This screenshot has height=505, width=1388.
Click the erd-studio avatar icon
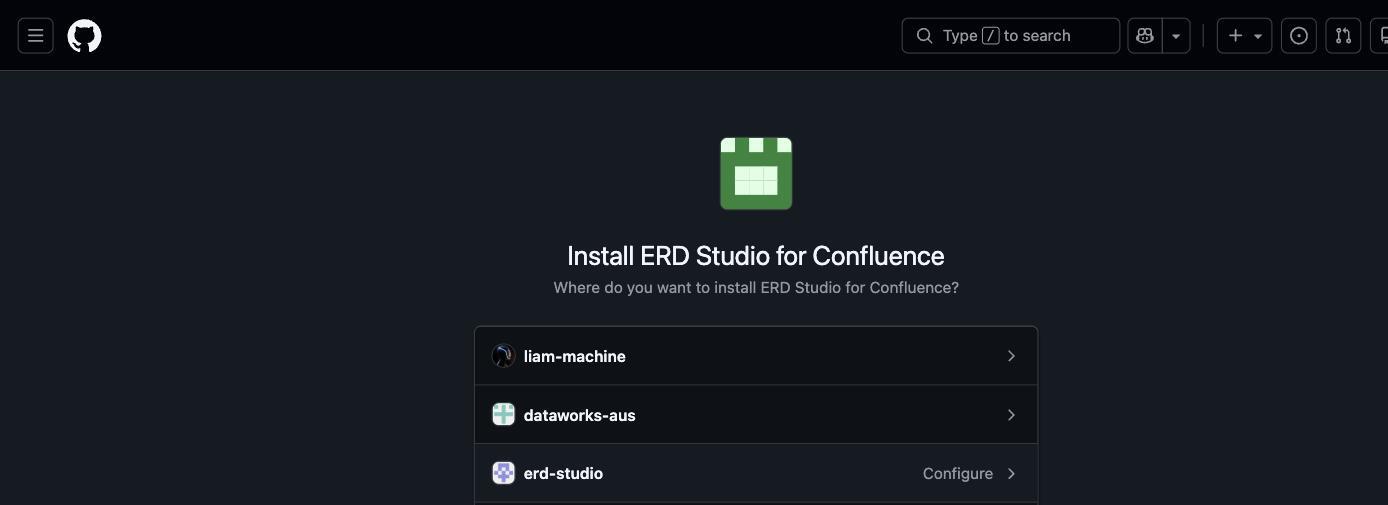pyautogui.click(x=504, y=473)
